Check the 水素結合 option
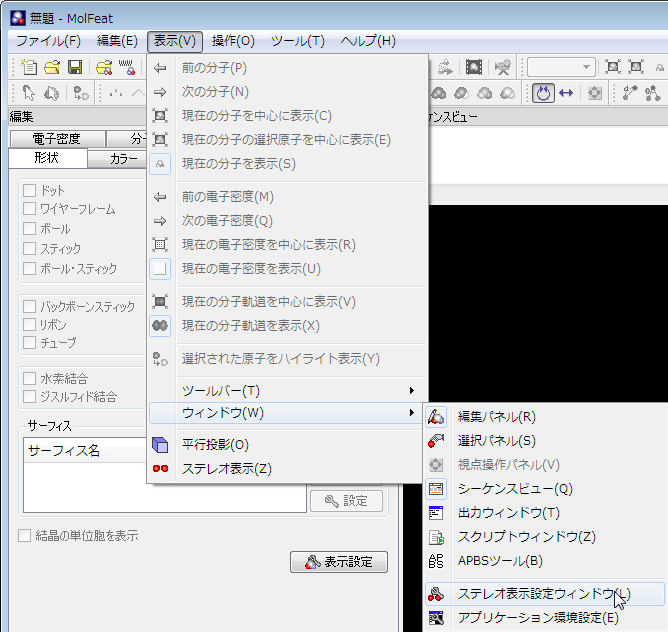668x632 pixels. pyautogui.click(x=29, y=378)
